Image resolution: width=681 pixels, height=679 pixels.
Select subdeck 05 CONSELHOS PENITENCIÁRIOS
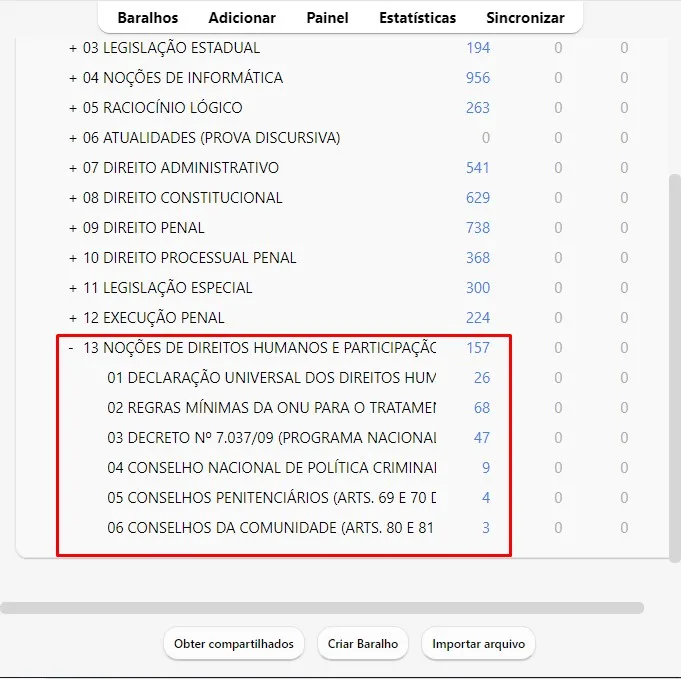(271, 497)
